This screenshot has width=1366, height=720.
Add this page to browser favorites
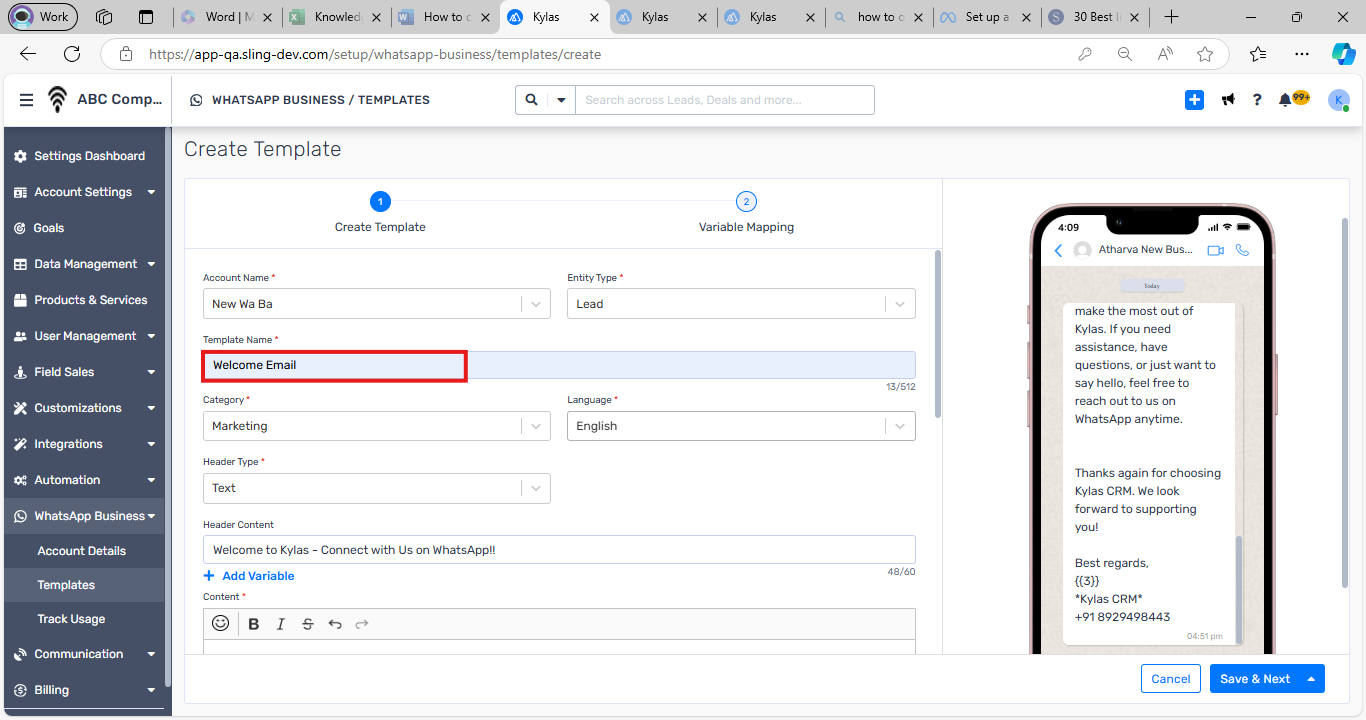pos(1205,54)
